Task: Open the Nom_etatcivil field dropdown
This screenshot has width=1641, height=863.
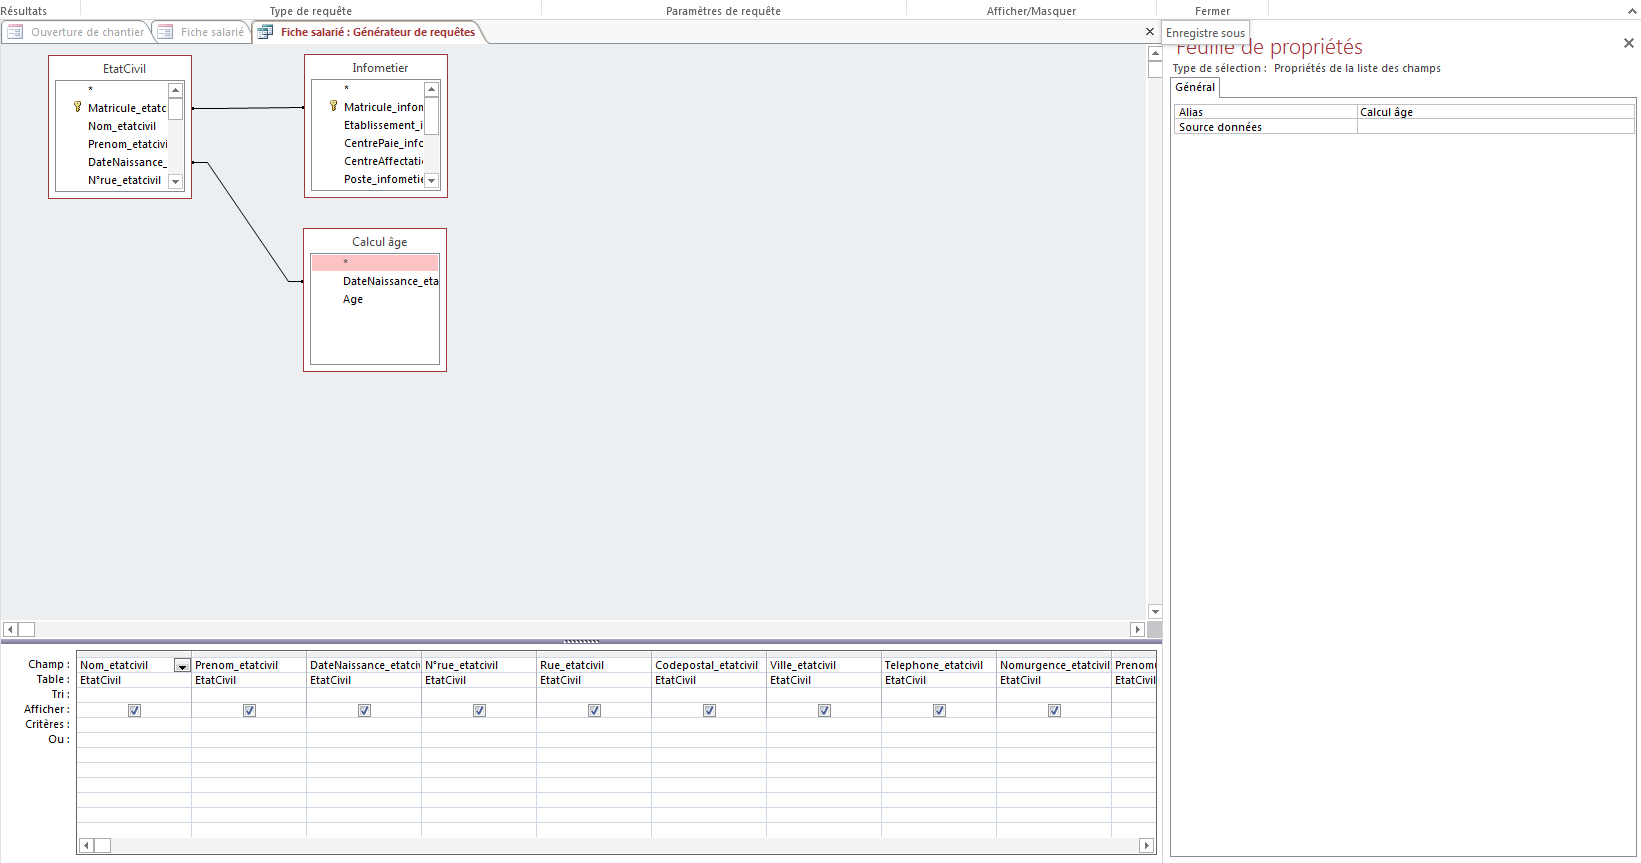Action: tap(182, 666)
